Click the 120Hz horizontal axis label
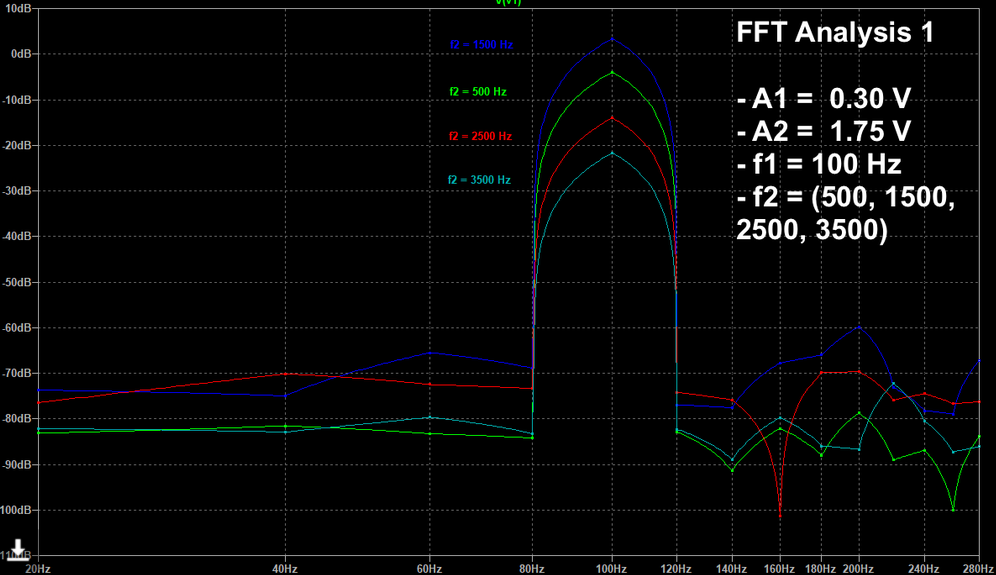 pyautogui.click(x=676, y=569)
